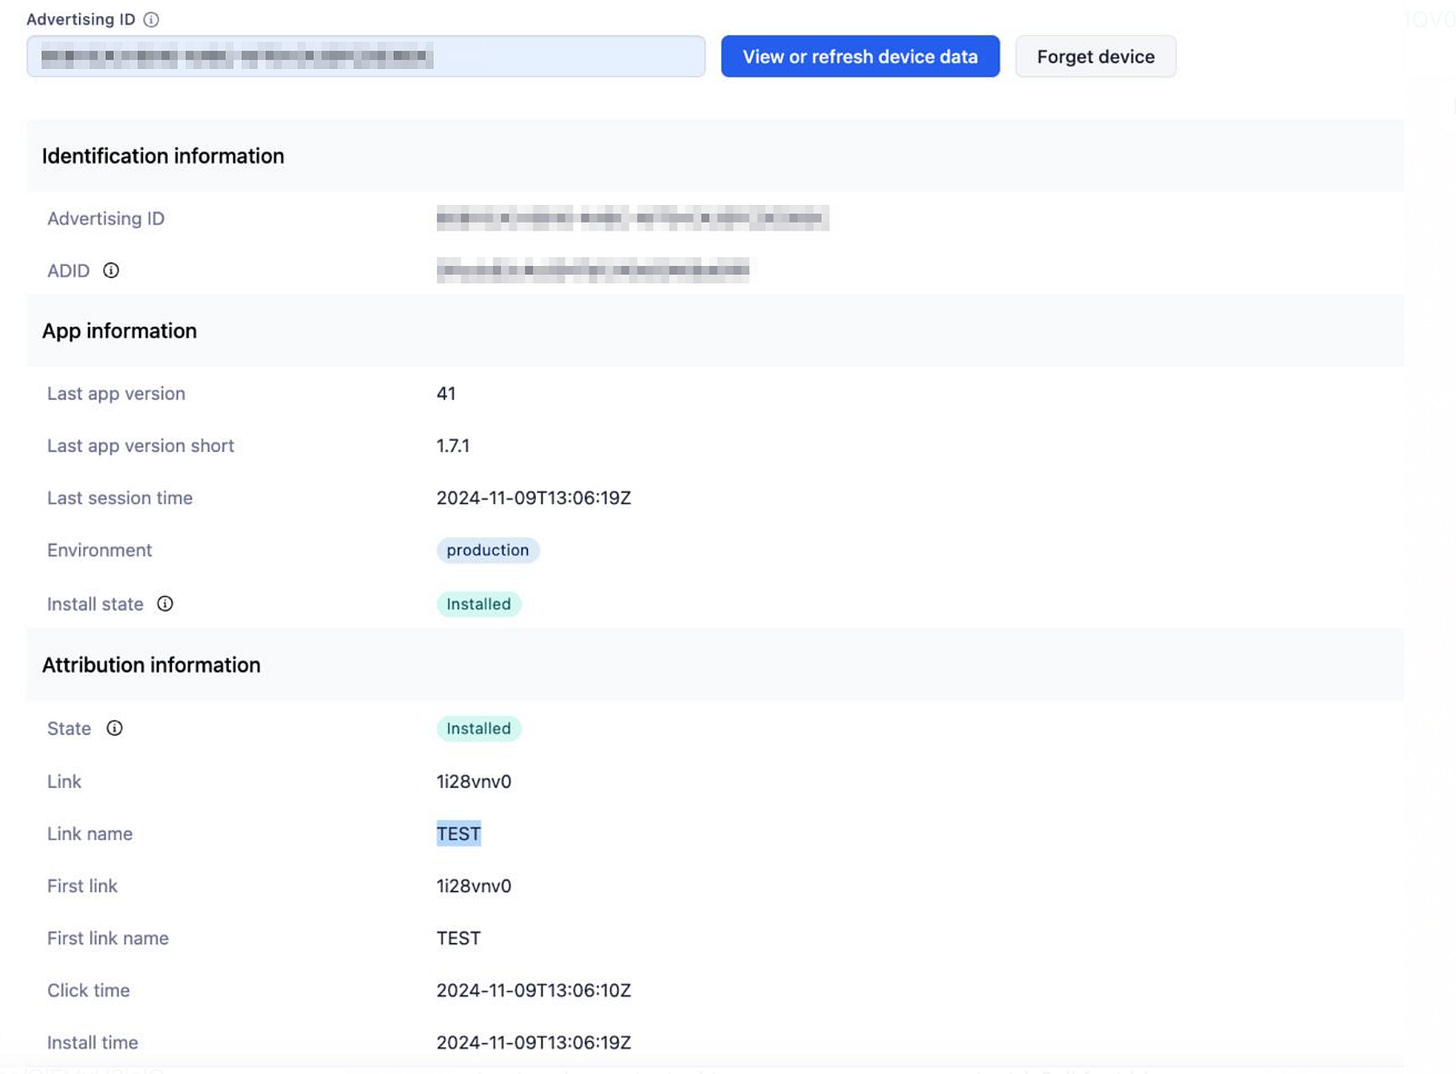Image resolution: width=1456 pixels, height=1074 pixels.
Task: Click the info icon beside the top Advertising ID label
Action: pos(151,19)
